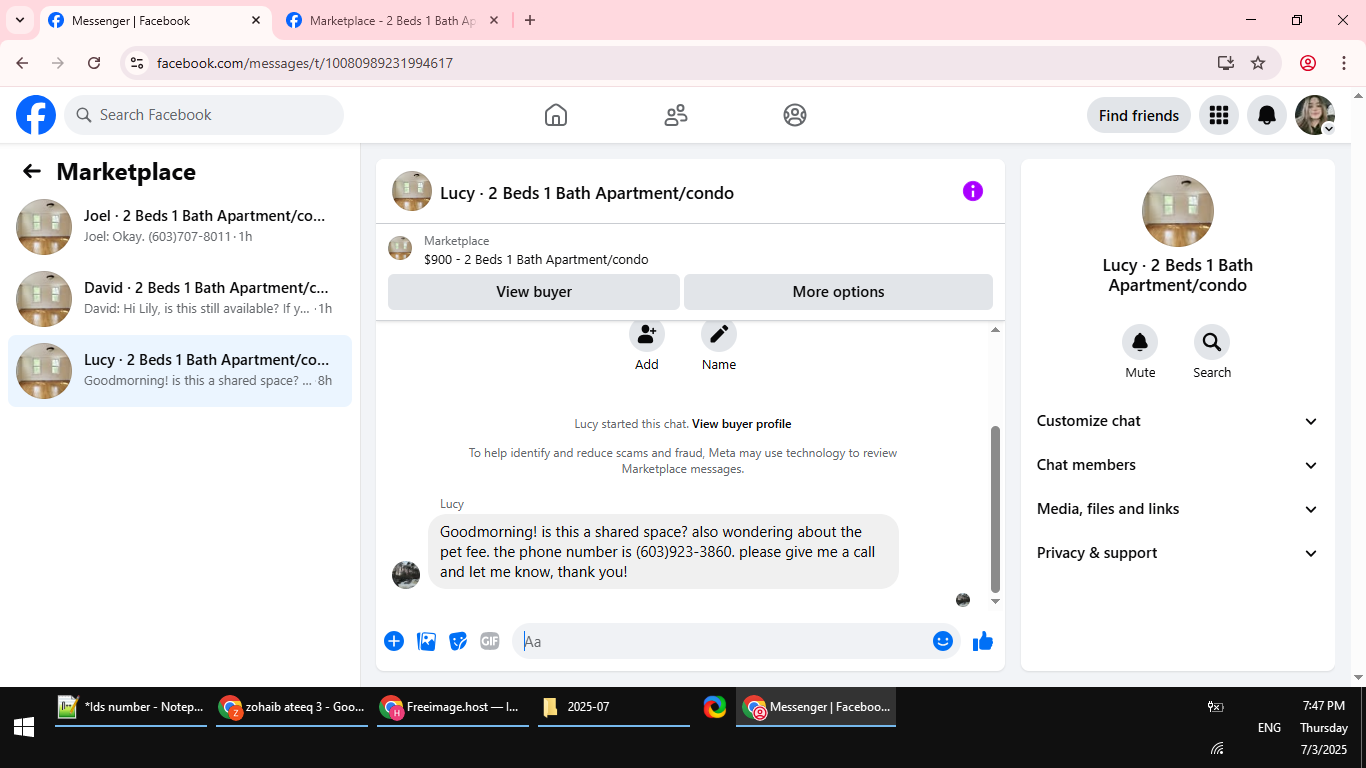Viewport: 1366px width, 768px height.
Task: Click the More options button
Action: (x=838, y=292)
